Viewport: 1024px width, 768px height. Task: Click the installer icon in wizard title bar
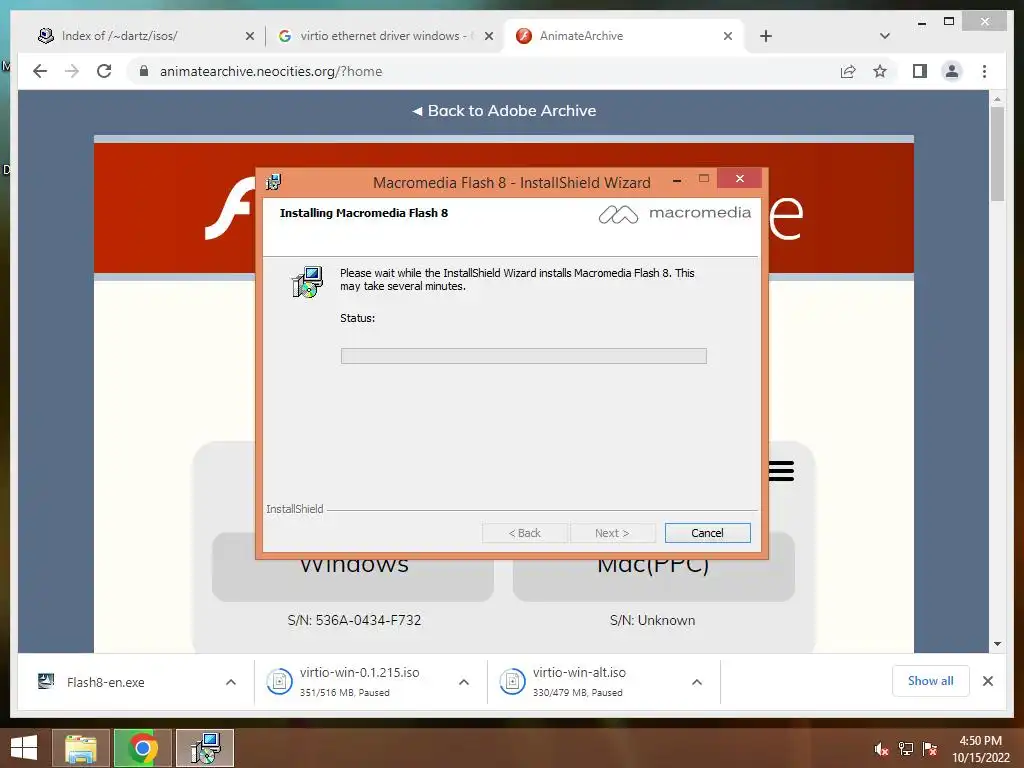274,182
